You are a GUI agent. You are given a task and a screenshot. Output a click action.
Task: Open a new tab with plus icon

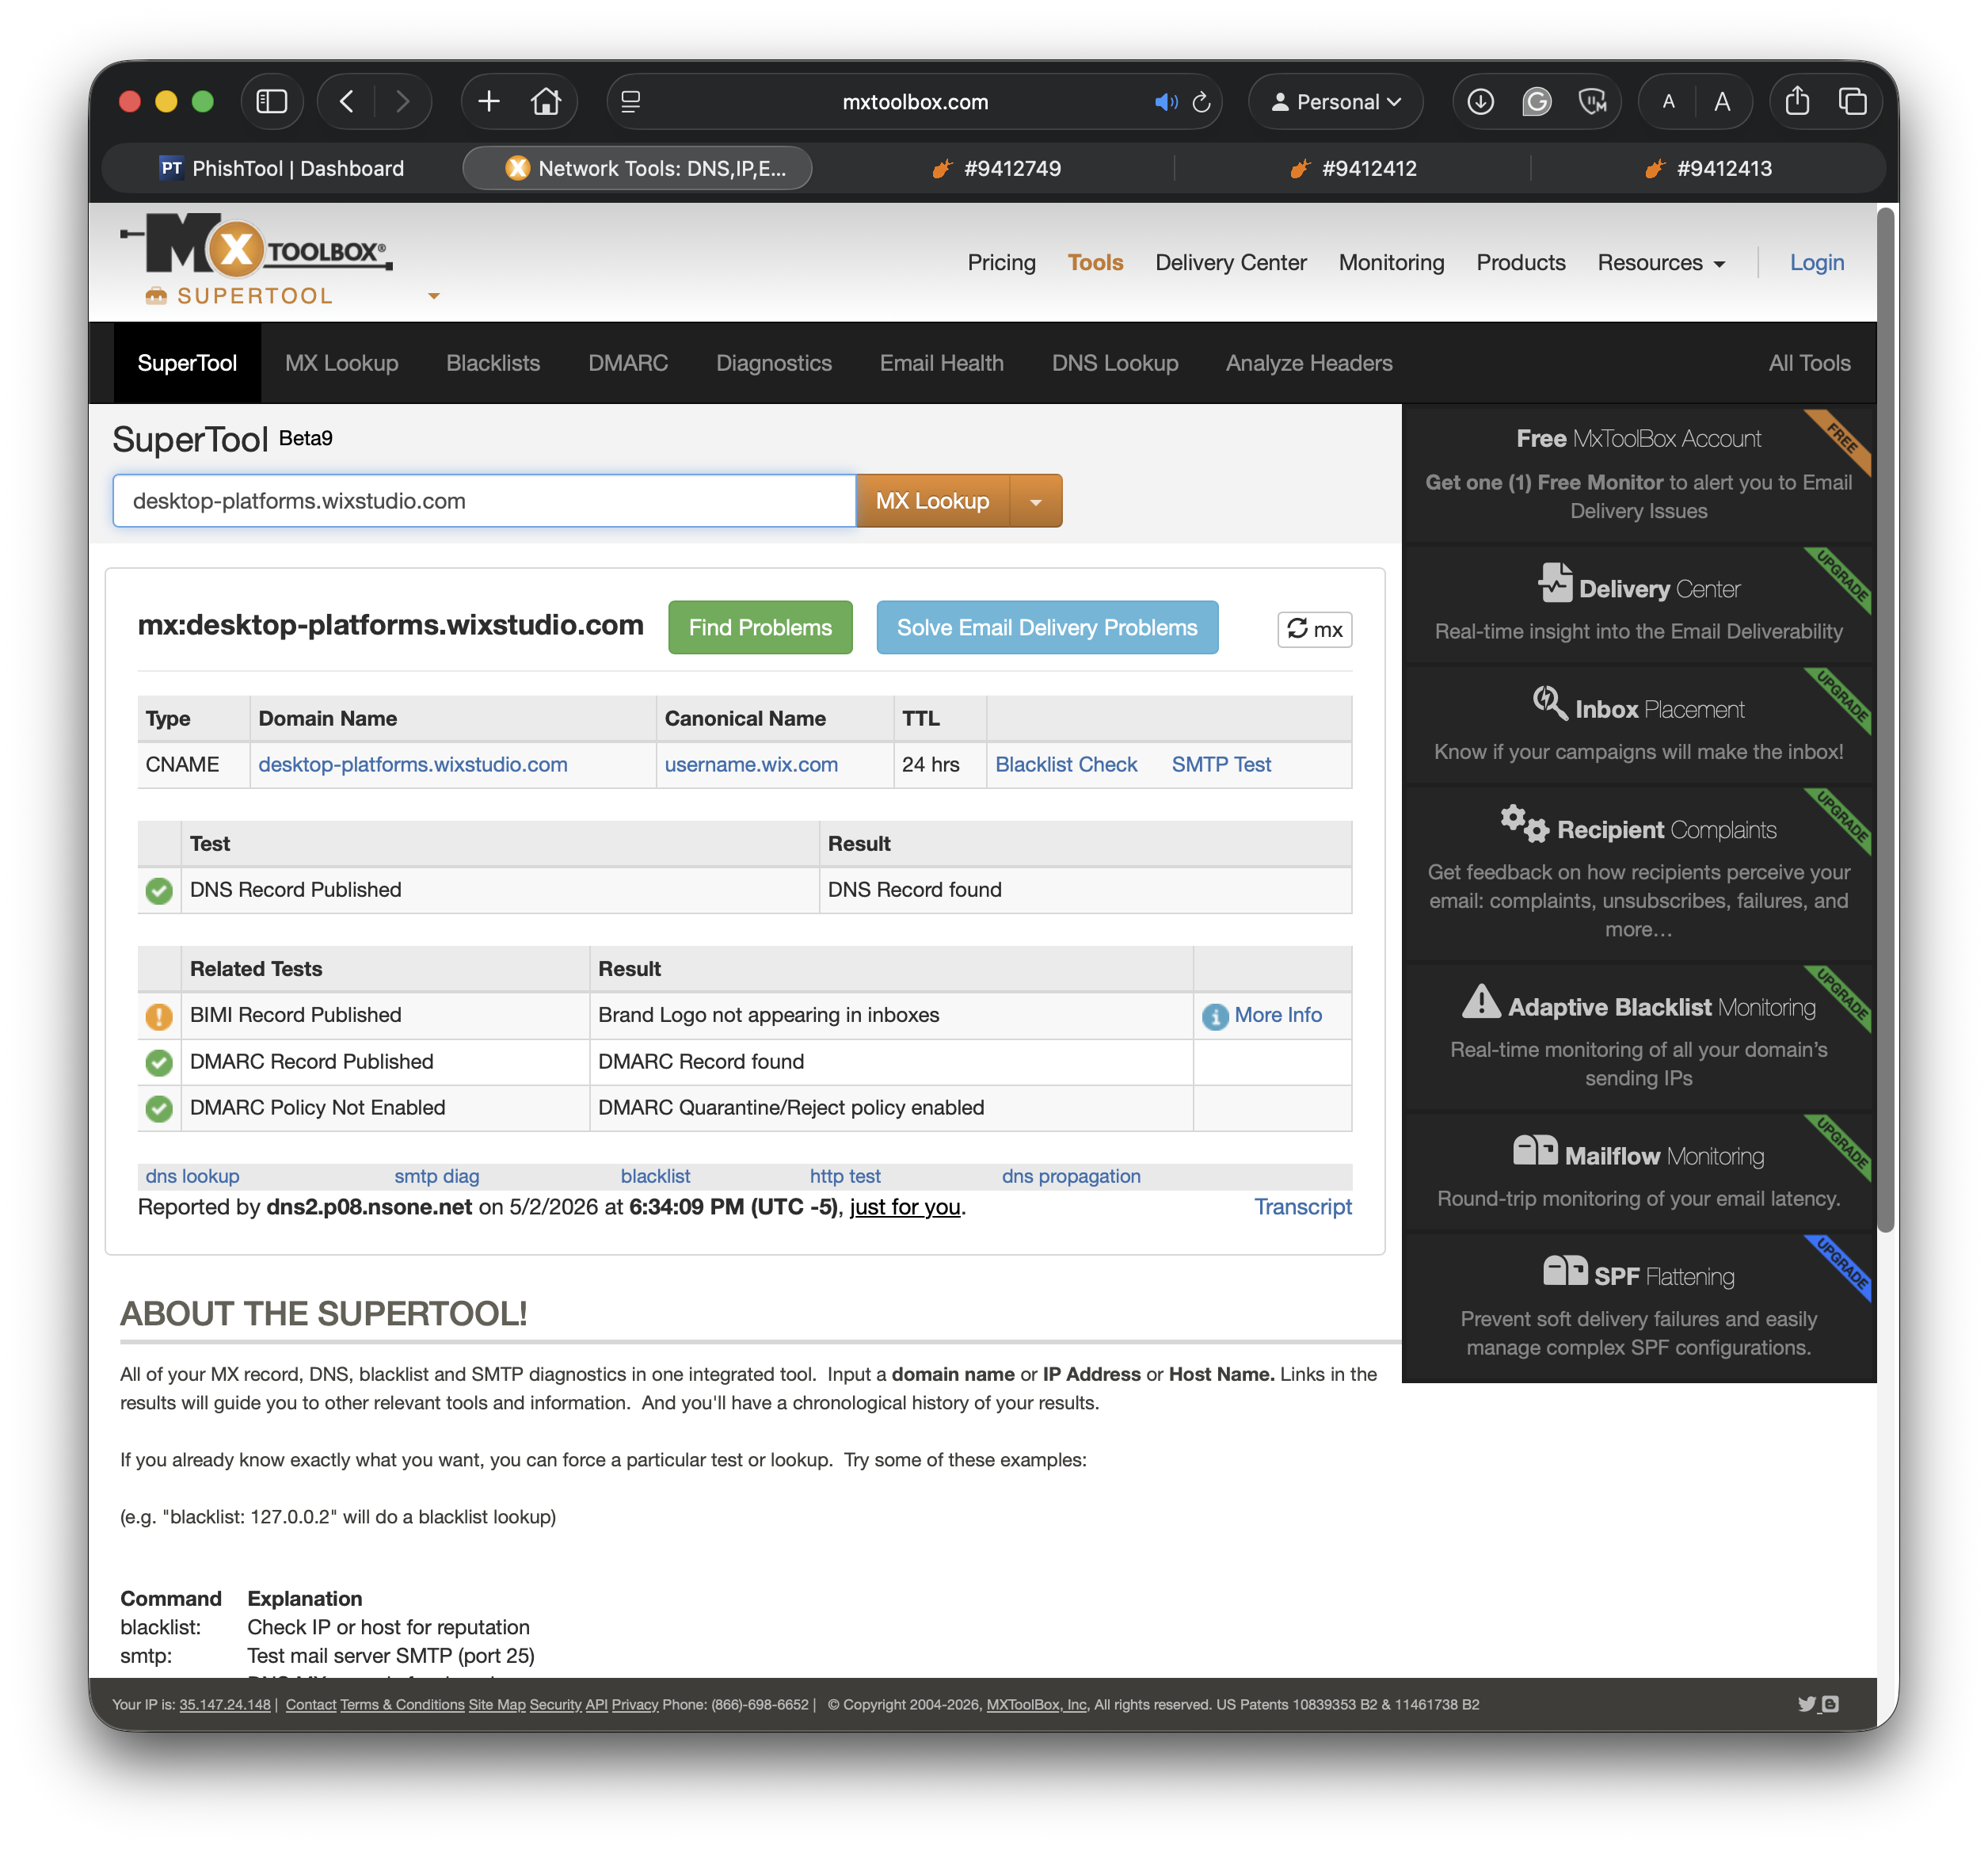489,102
